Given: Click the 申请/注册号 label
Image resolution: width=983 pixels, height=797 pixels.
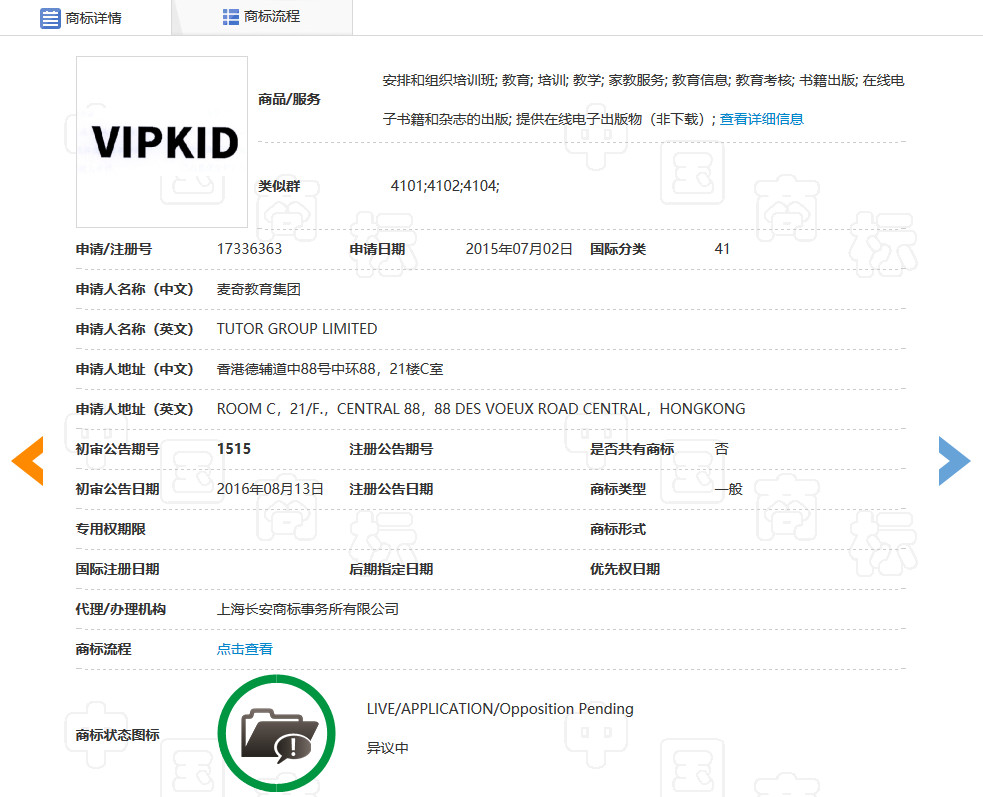Looking at the screenshot, I should pyautogui.click(x=113, y=249).
